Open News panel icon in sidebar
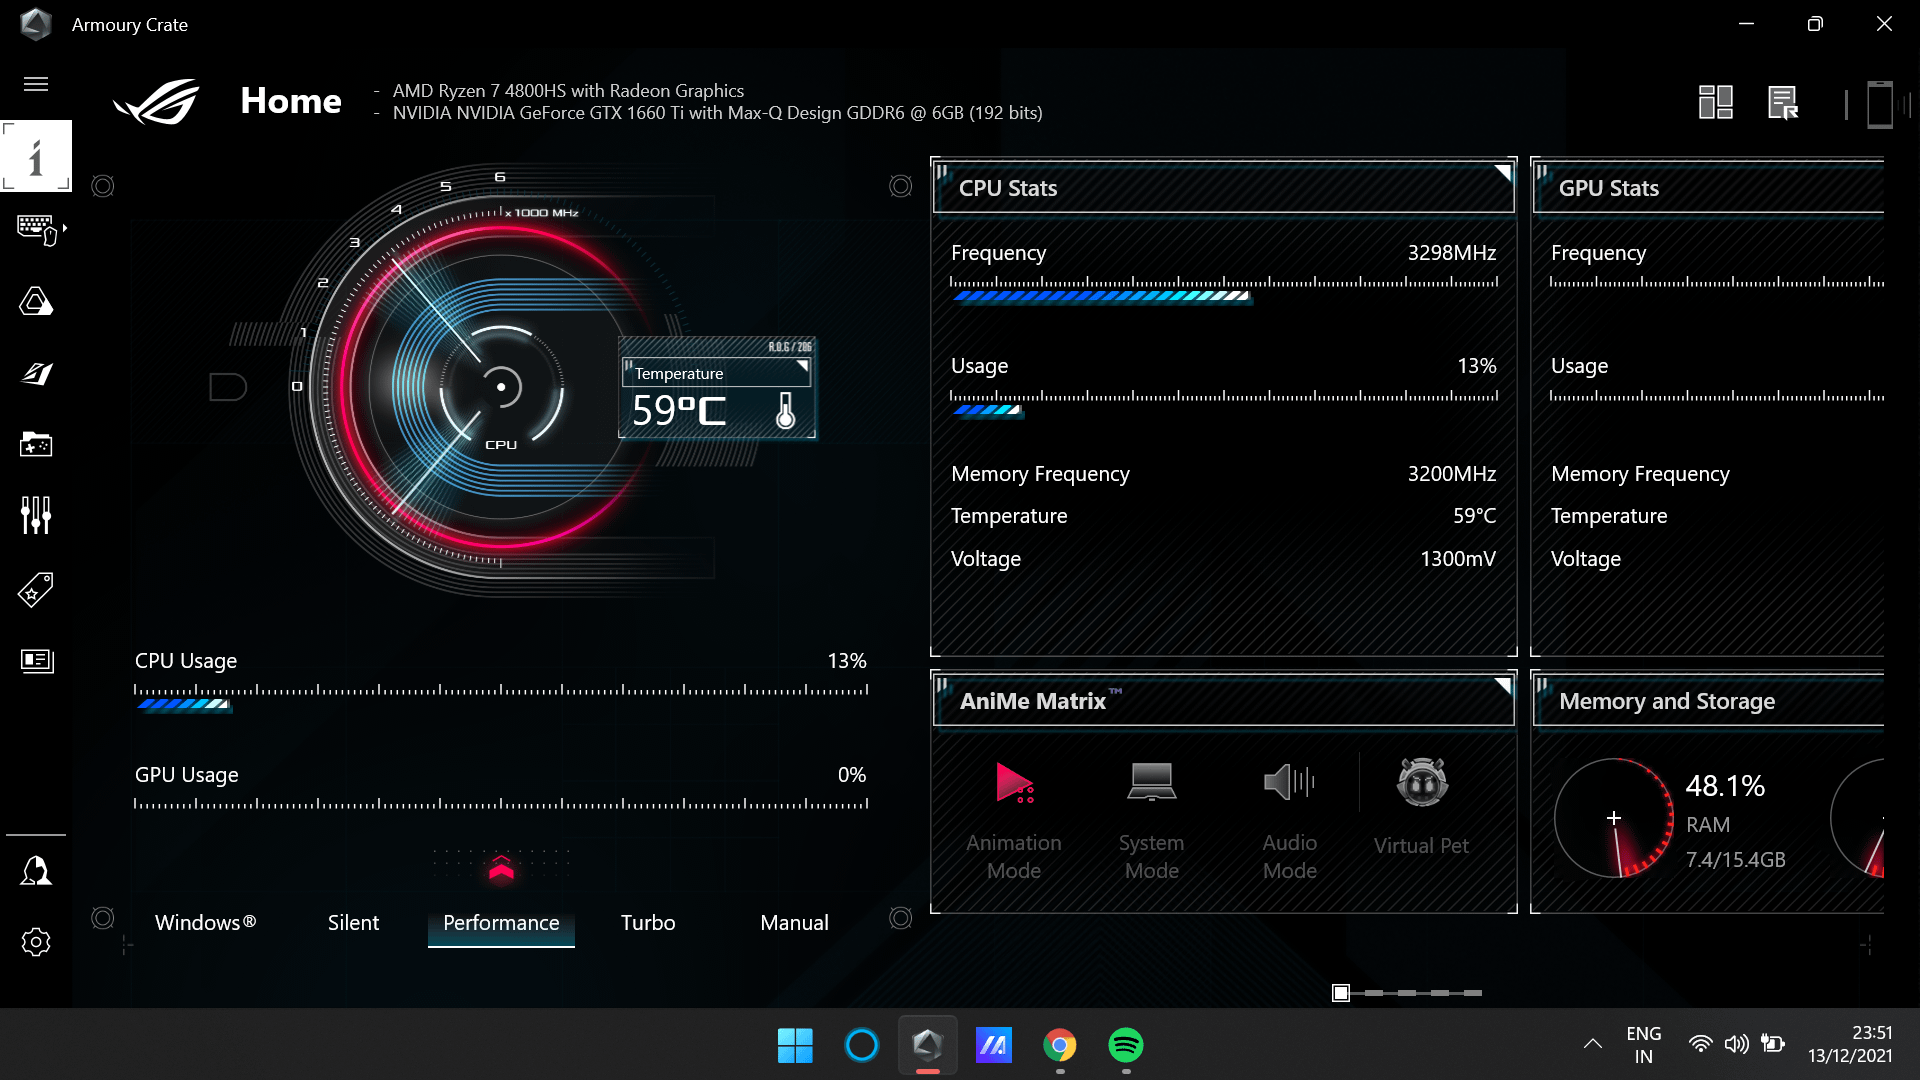 pos(37,660)
